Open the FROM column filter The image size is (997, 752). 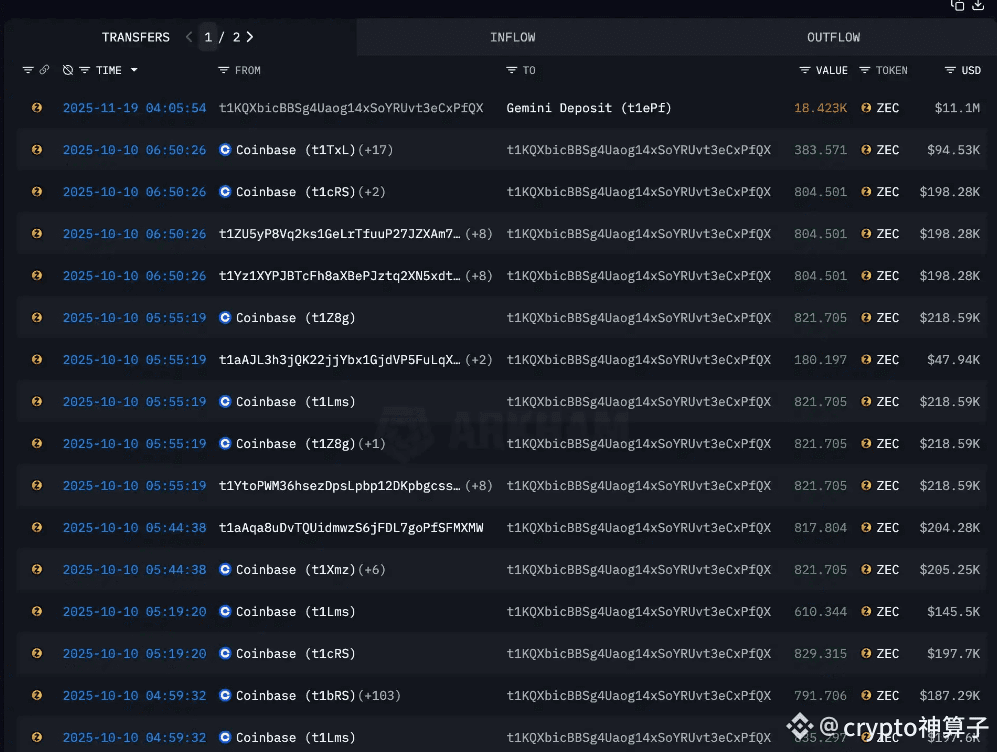point(224,70)
